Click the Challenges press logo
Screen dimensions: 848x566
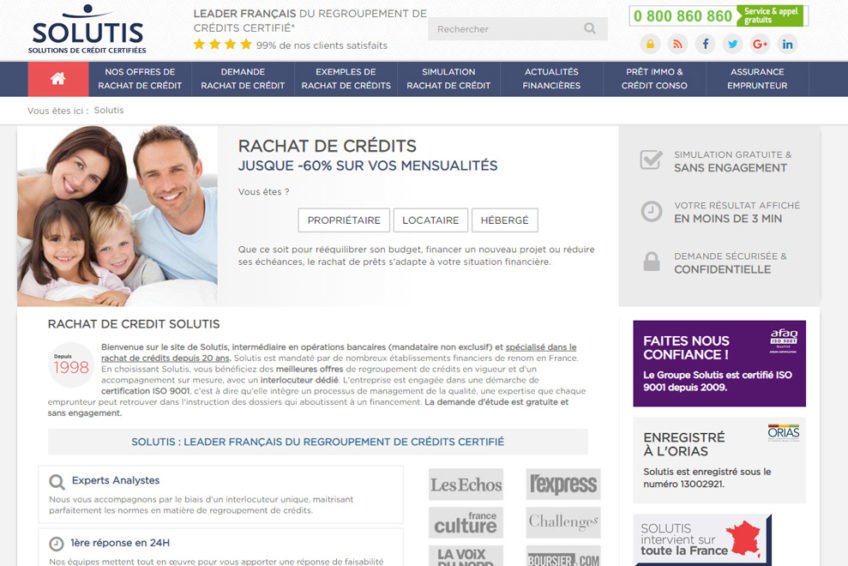[563, 523]
